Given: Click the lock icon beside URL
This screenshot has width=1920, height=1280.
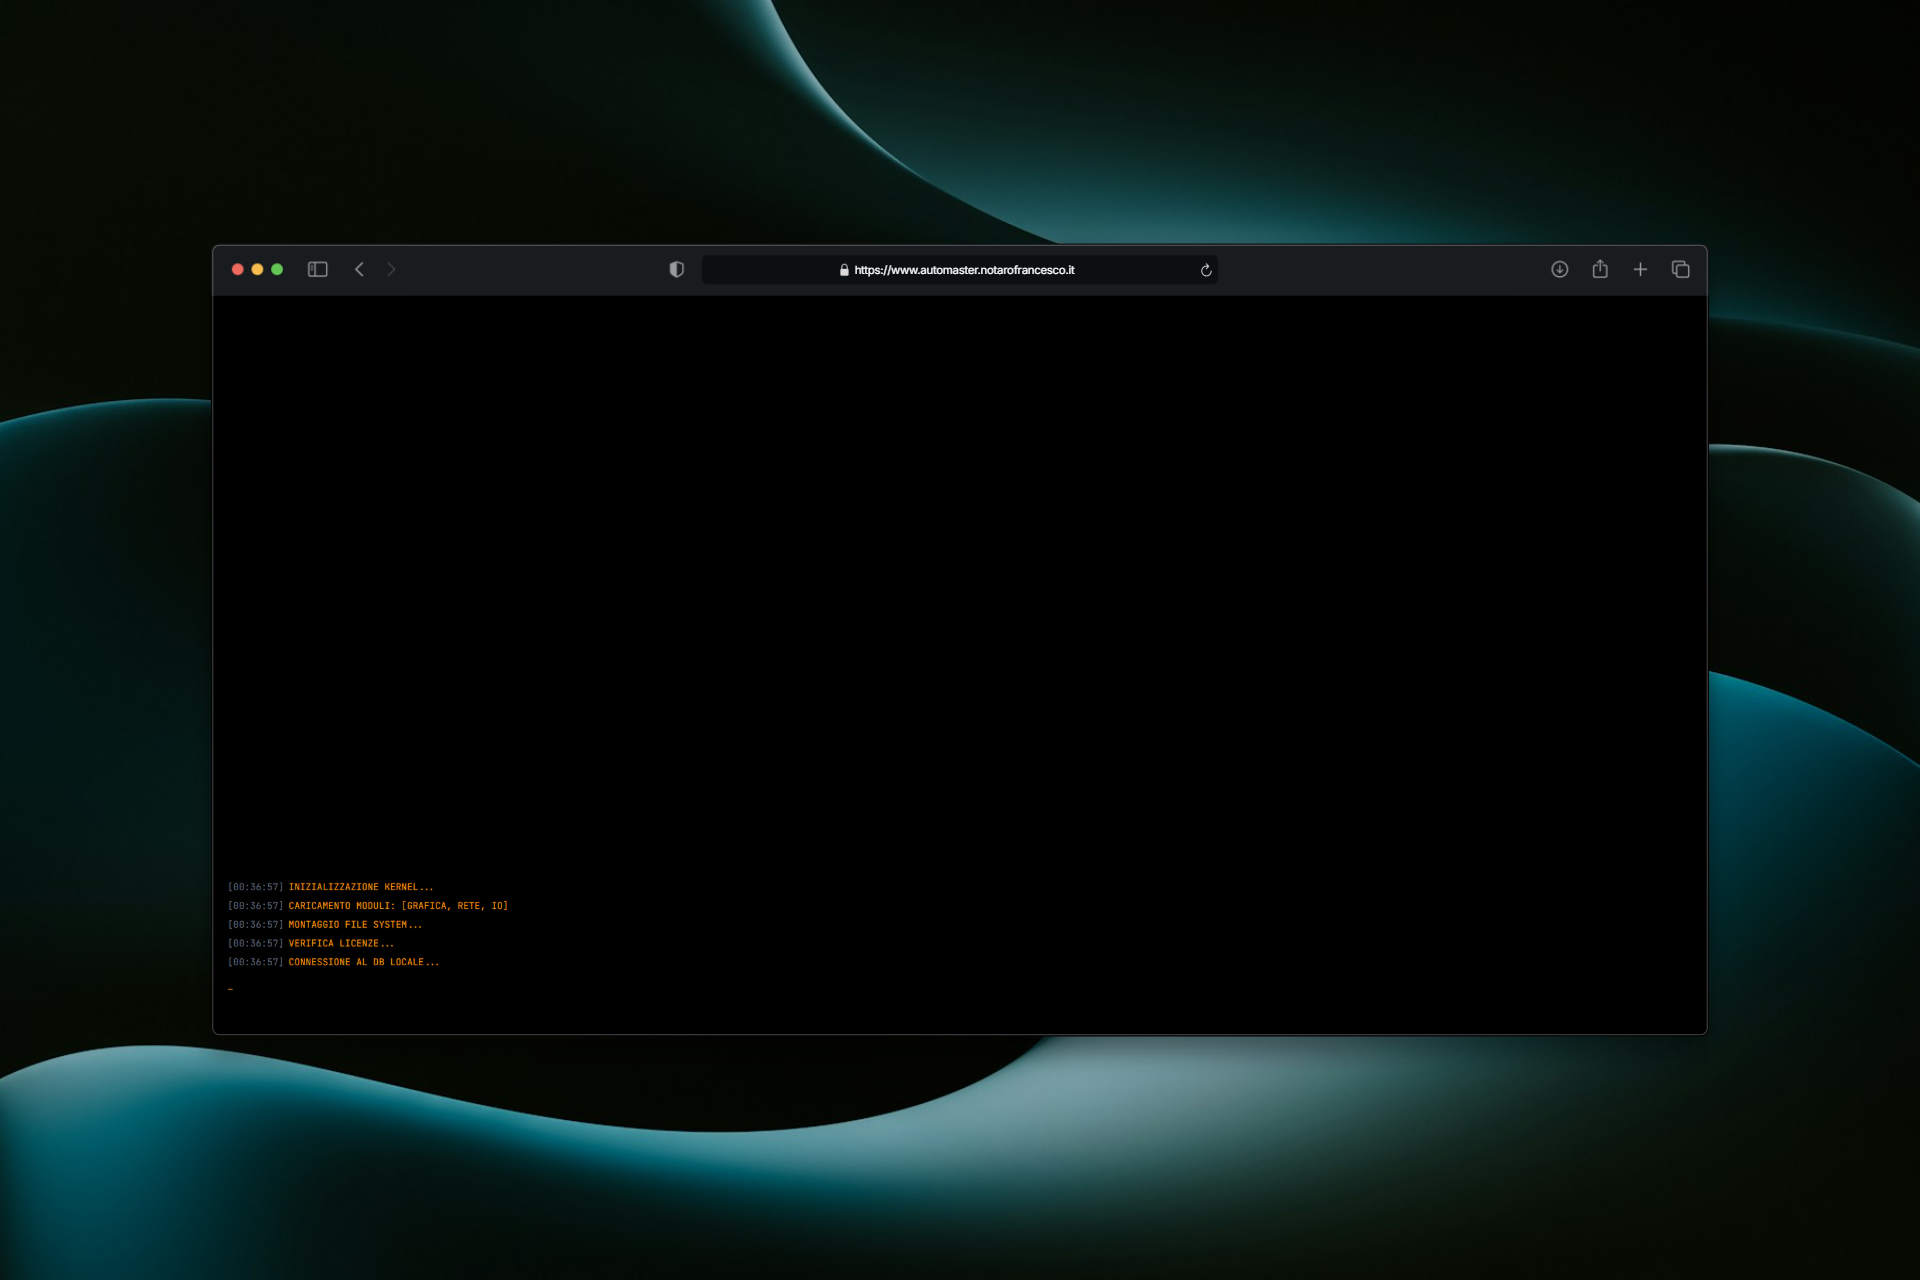Looking at the screenshot, I should point(844,270).
